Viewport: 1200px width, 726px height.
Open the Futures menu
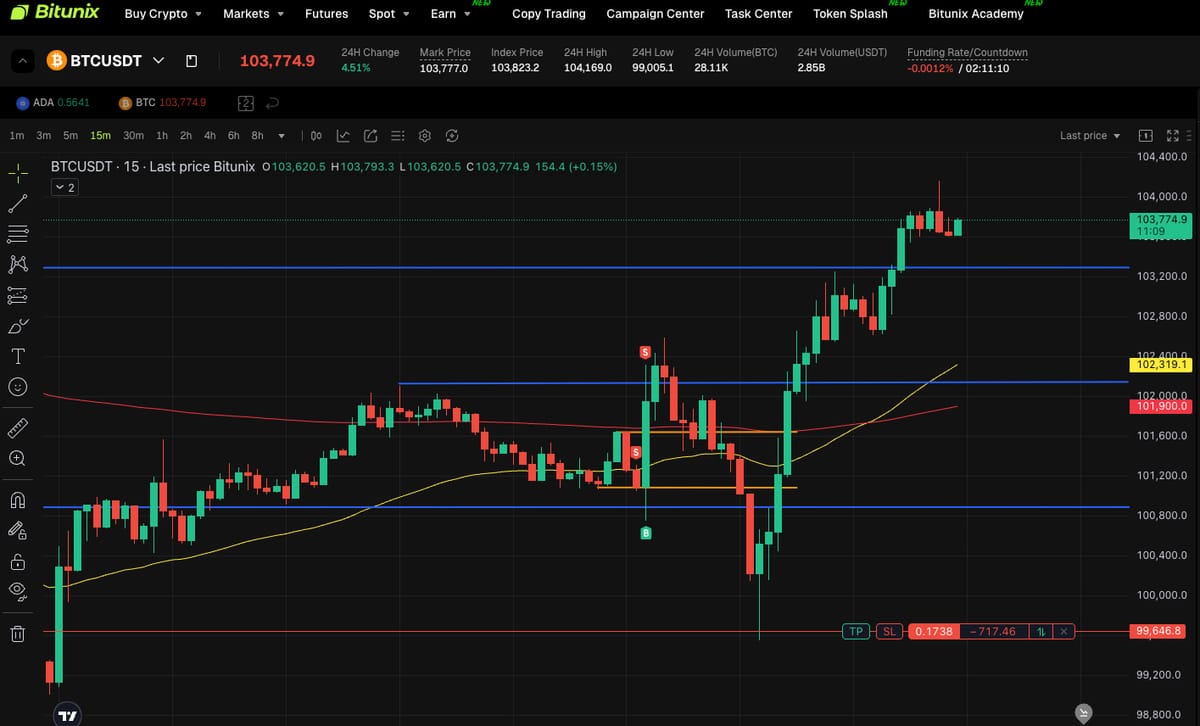click(x=326, y=14)
